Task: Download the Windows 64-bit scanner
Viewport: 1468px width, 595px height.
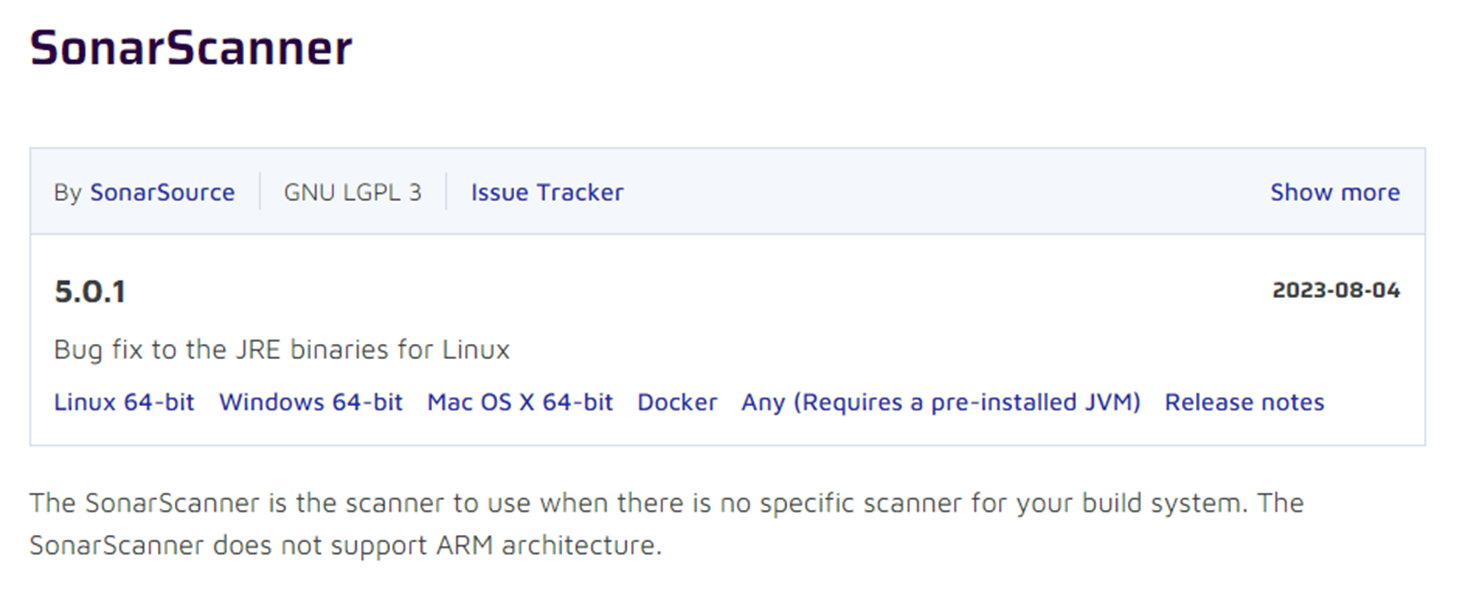Action: tap(311, 402)
